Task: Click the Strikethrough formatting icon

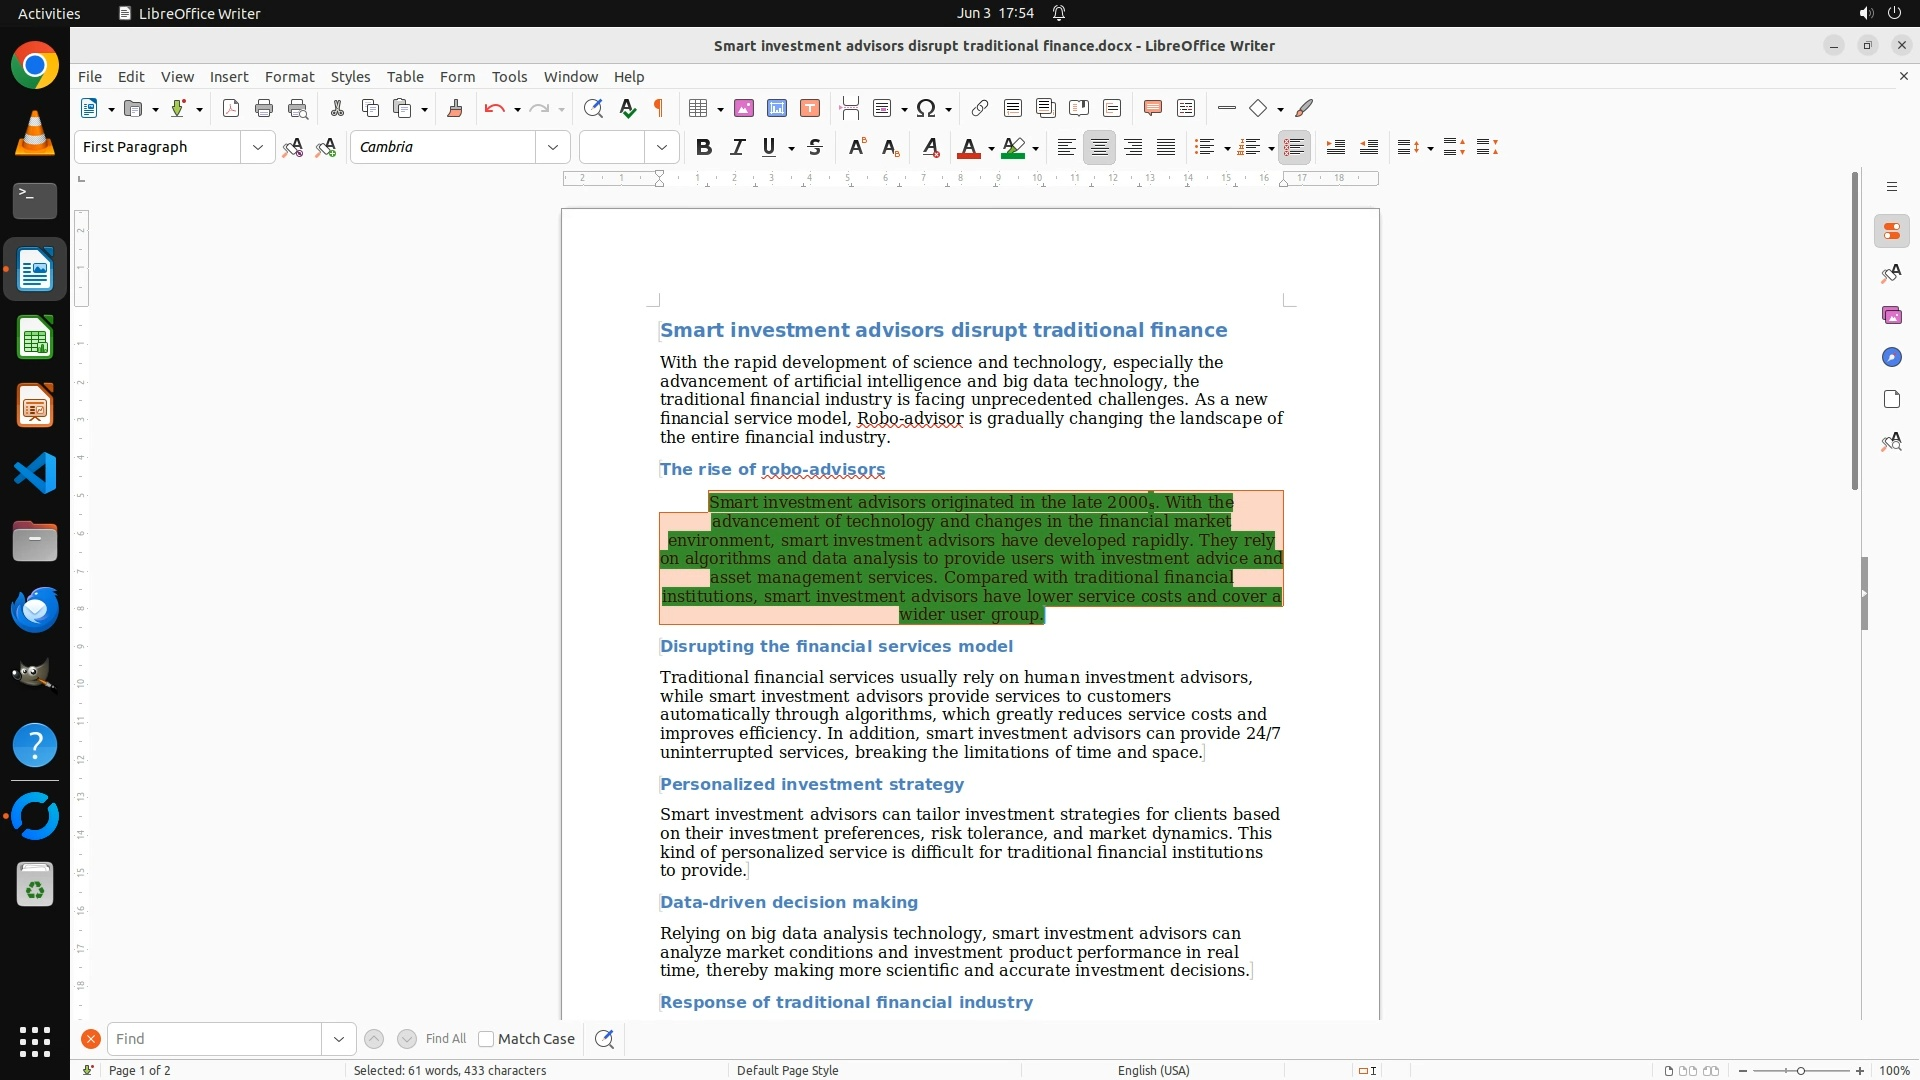Action: [815, 147]
